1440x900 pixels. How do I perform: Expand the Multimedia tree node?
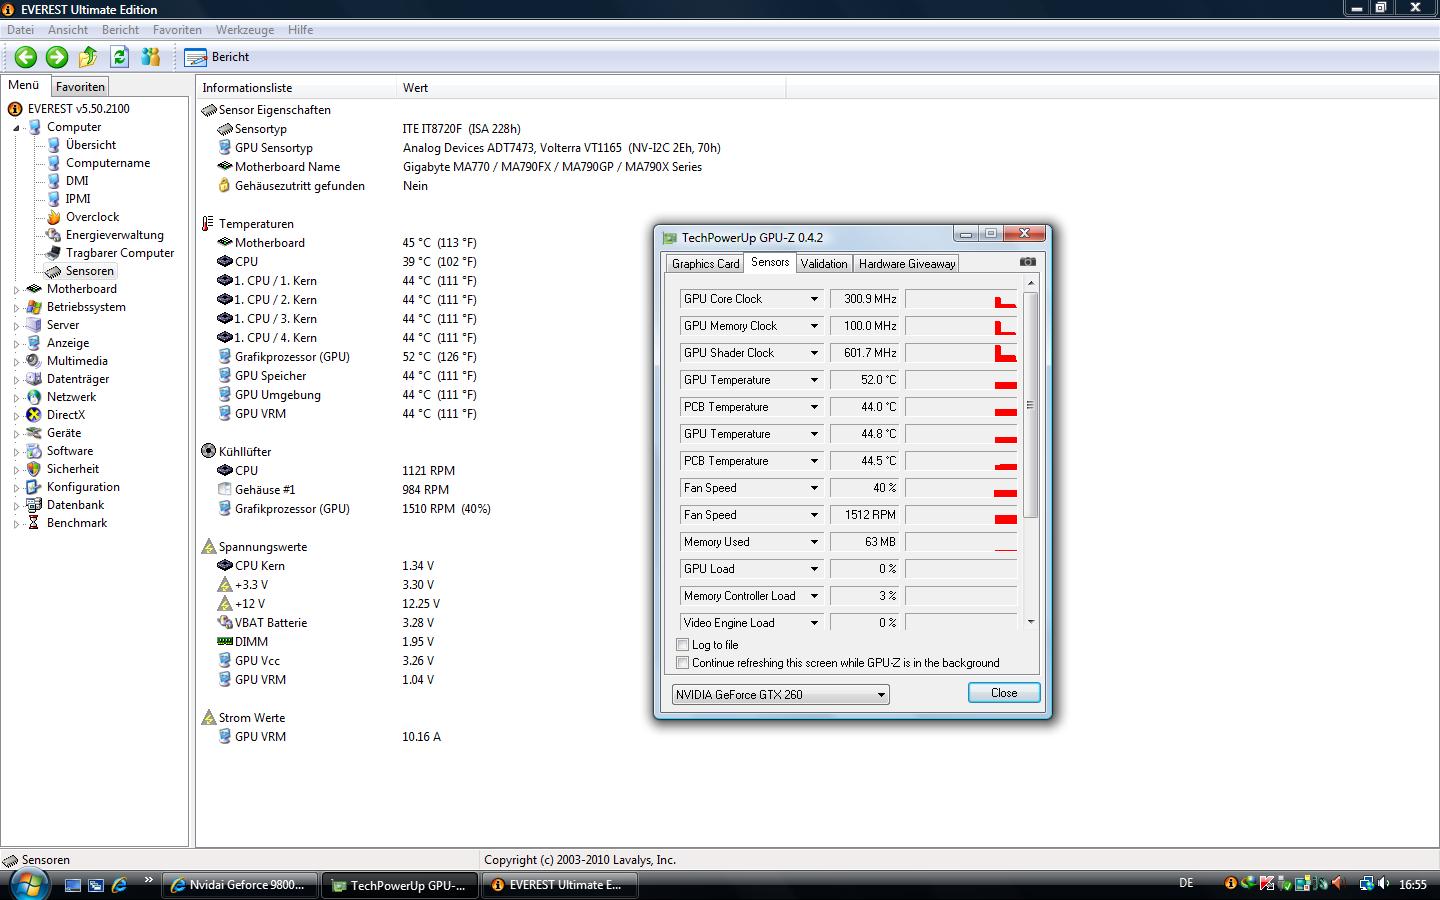(x=16, y=362)
